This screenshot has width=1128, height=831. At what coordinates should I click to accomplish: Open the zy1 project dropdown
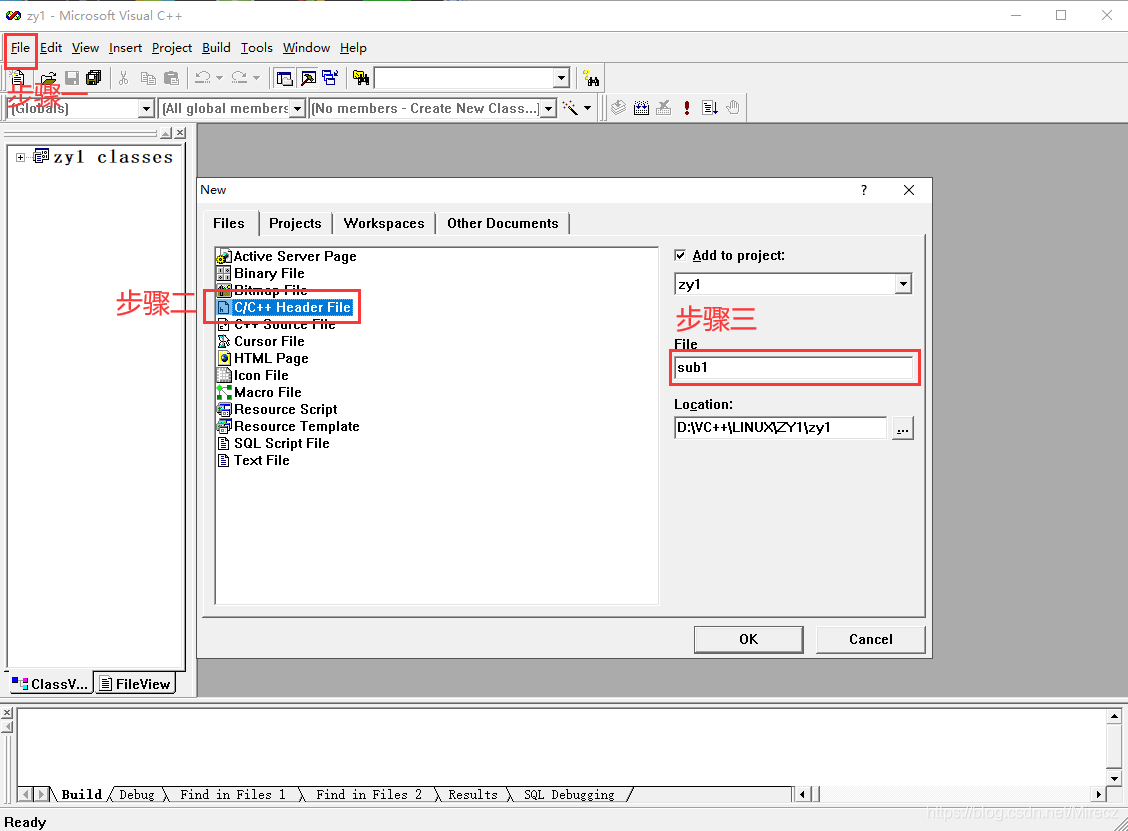coord(903,284)
